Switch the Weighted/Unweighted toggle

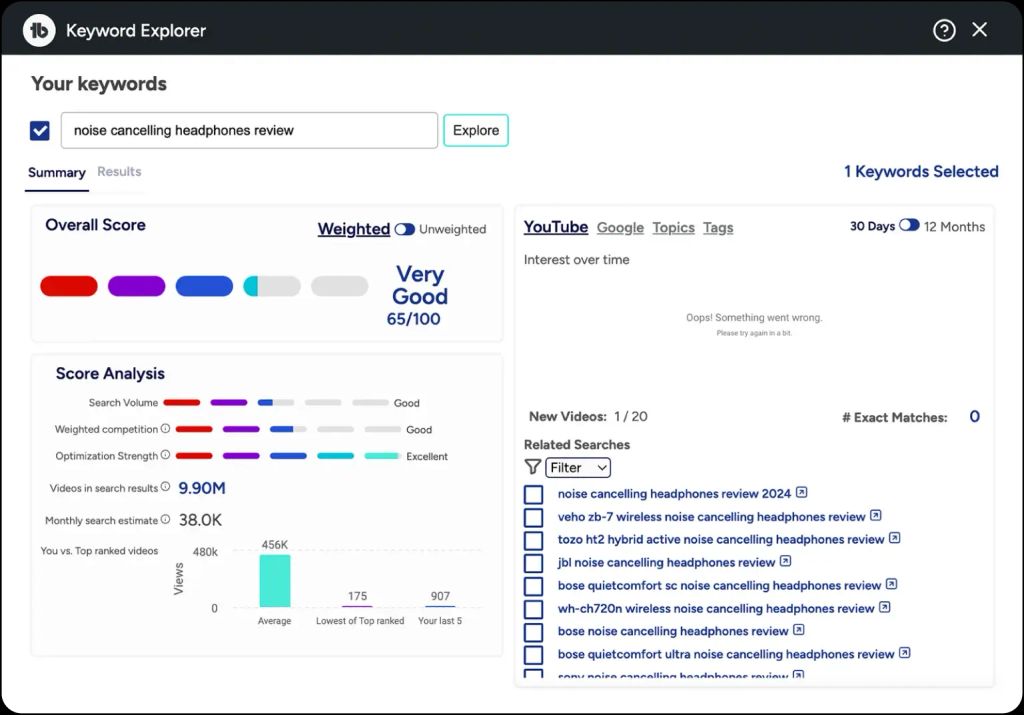tap(404, 229)
